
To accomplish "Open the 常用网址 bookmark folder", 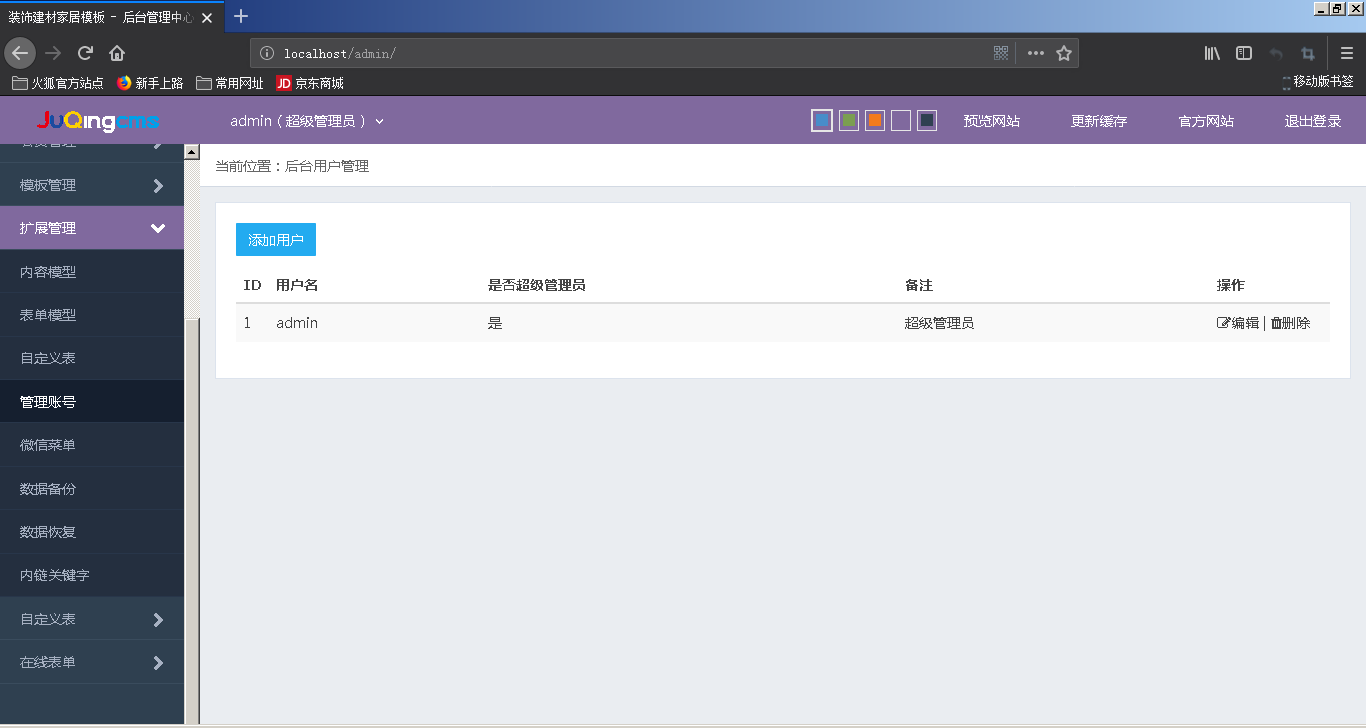I will click(230, 83).
